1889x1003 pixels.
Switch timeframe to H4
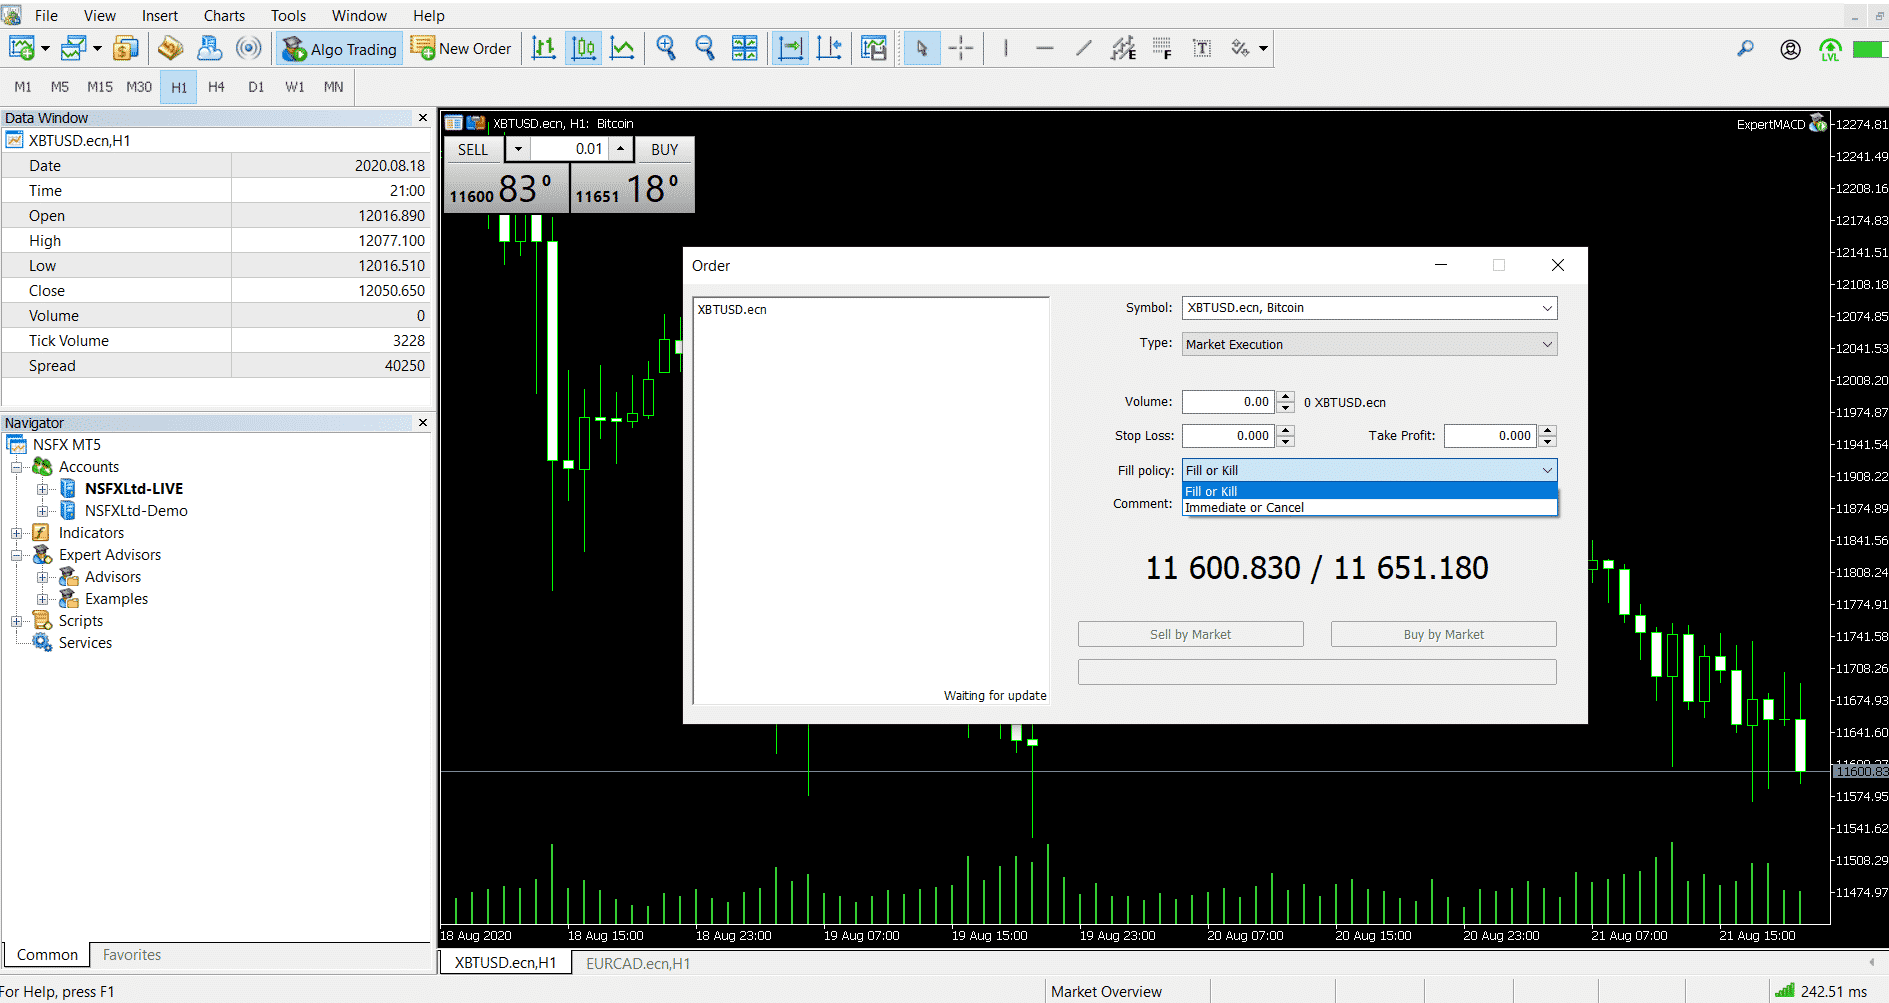(x=216, y=87)
